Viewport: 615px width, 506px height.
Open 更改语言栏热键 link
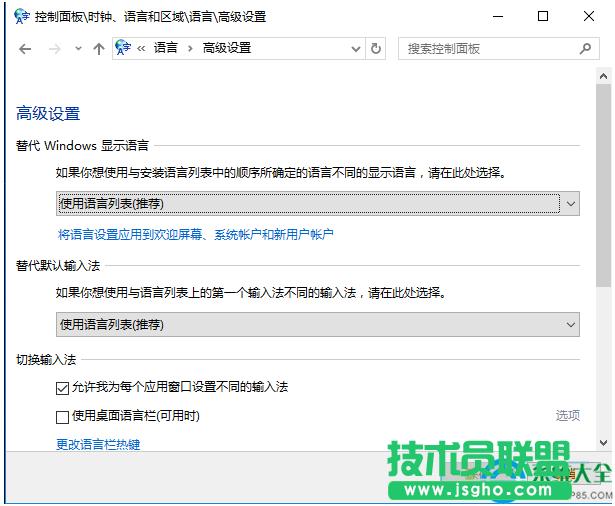[x=98, y=444]
